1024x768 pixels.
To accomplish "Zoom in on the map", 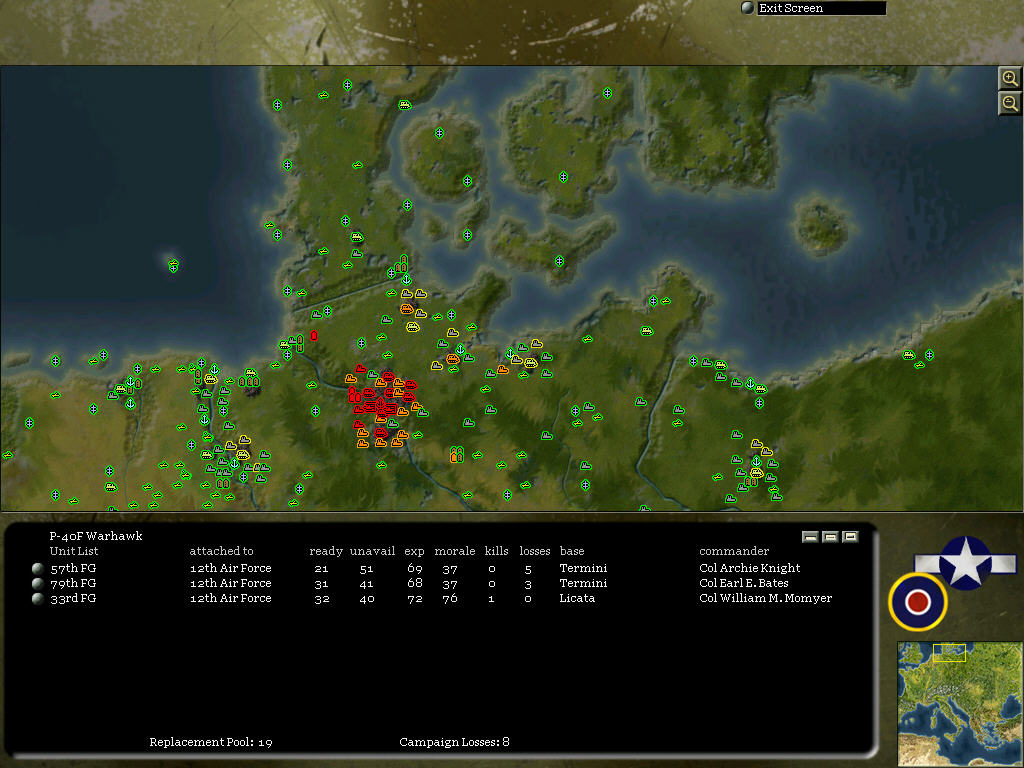I will [x=1010, y=79].
